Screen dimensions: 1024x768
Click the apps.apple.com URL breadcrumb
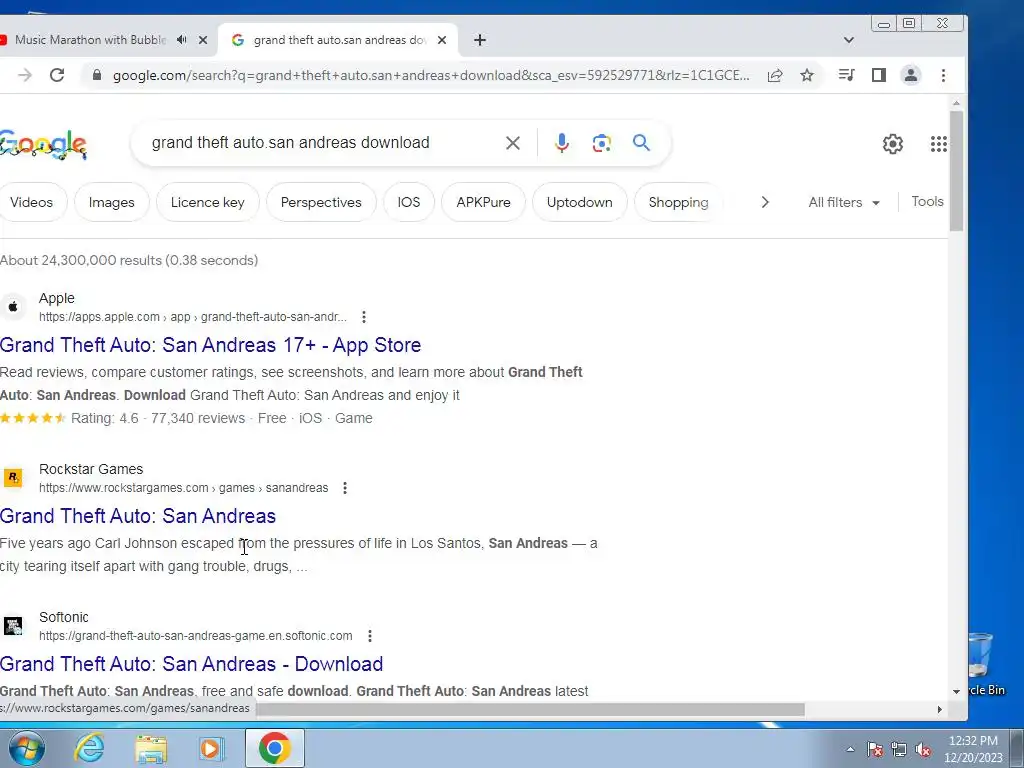193,317
